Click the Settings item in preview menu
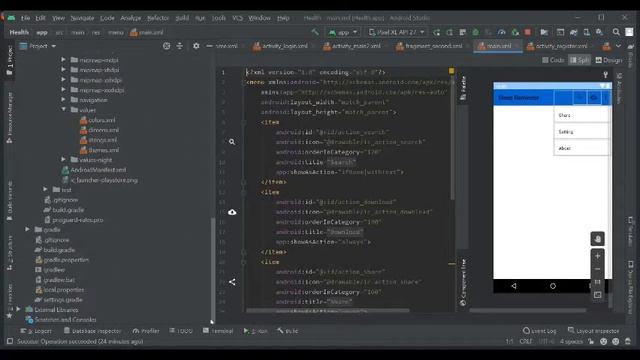The height and width of the screenshot is (360, 640). [x=581, y=131]
